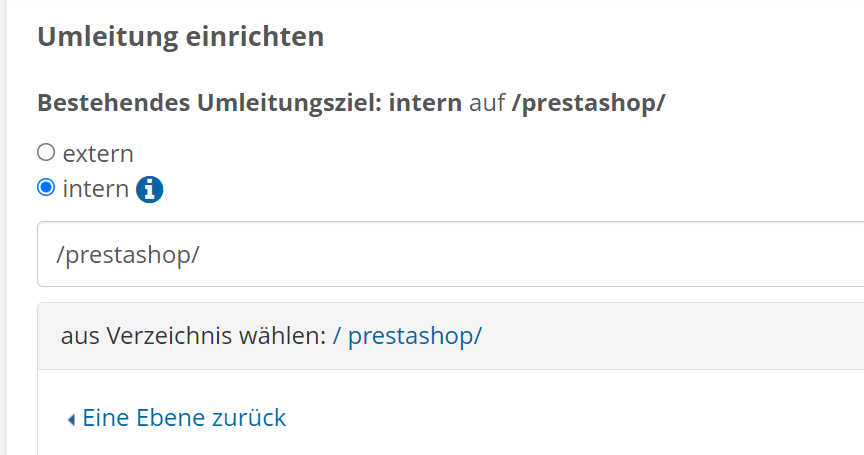Open the prestashop/ breadcrumb link
Viewport: 864px width, 455px height.
point(414,336)
